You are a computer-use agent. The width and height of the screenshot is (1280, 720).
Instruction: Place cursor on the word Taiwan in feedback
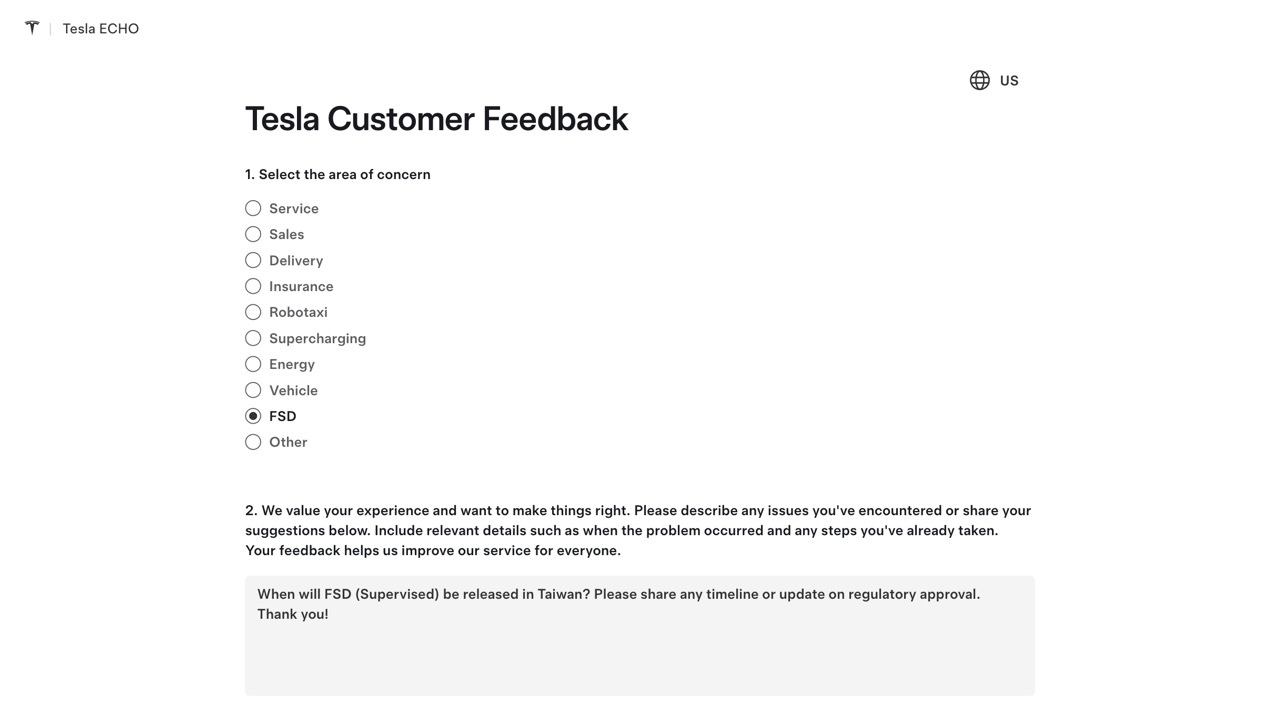pyautogui.click(x=563, y=594)
